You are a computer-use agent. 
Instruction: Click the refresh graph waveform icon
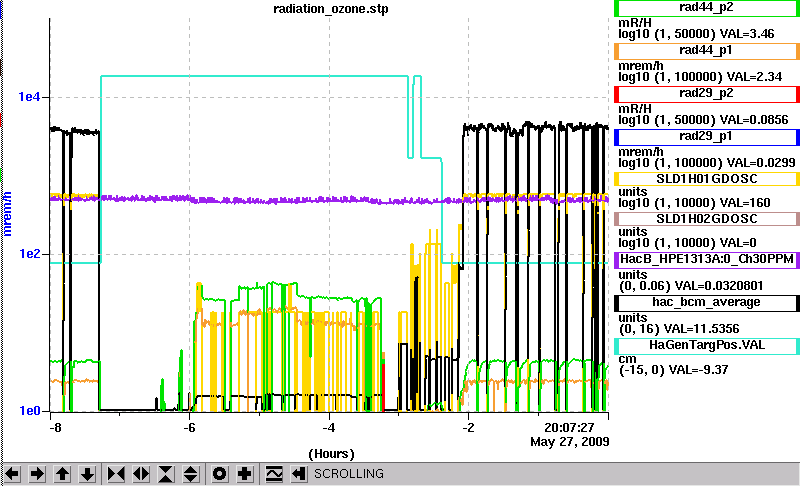click(x=274, y=474)
